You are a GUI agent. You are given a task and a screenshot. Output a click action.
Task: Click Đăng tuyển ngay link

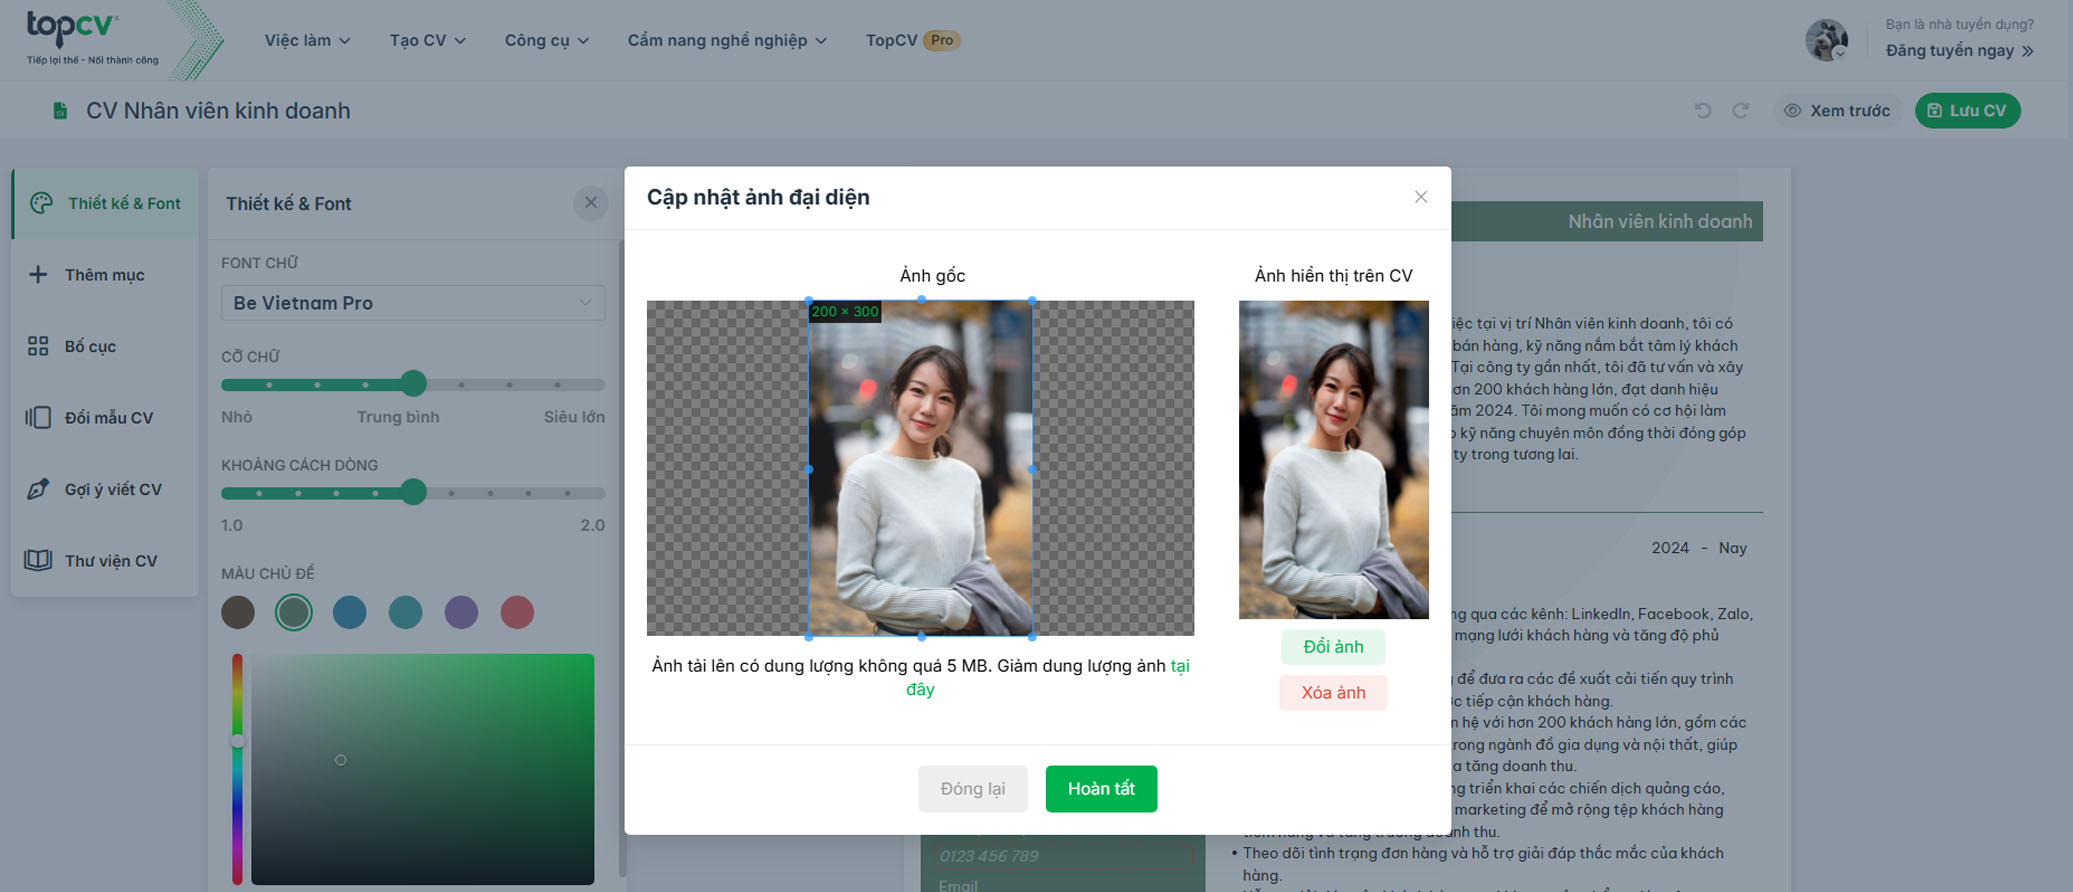(x=1959, y=50)
